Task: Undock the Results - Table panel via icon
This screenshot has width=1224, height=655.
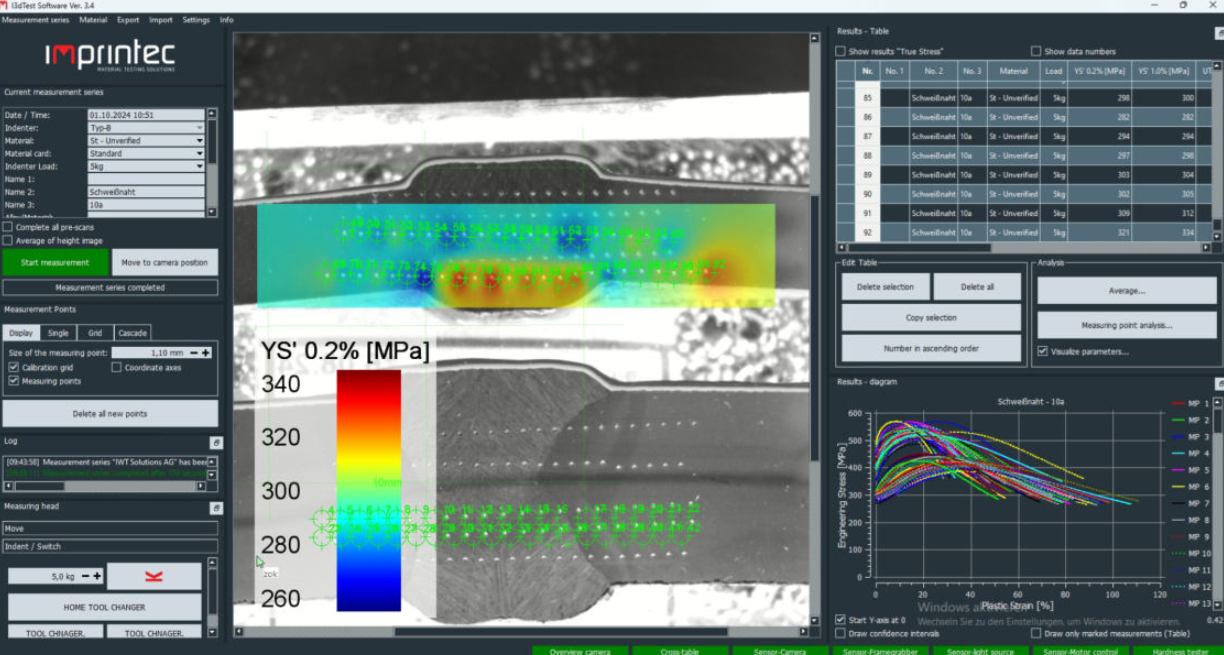Action: (1219, 31)
